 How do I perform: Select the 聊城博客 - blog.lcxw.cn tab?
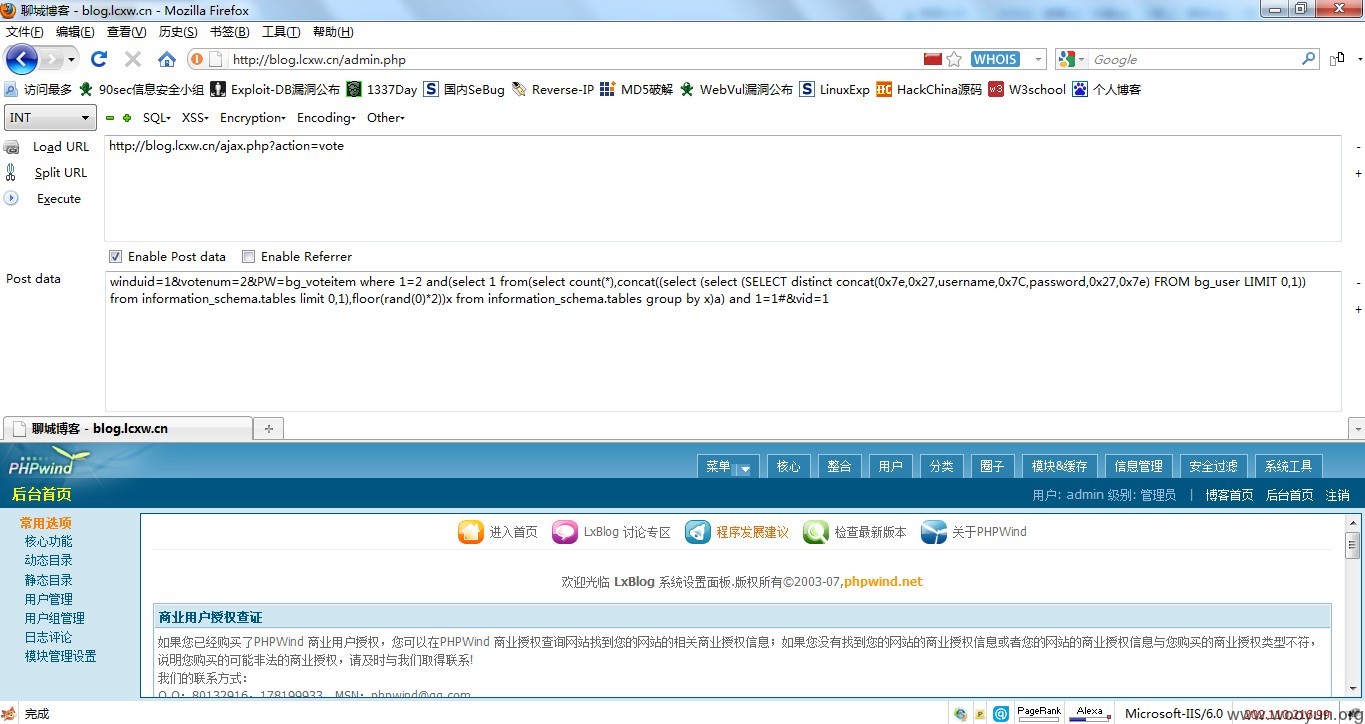[x=127, y=428]
